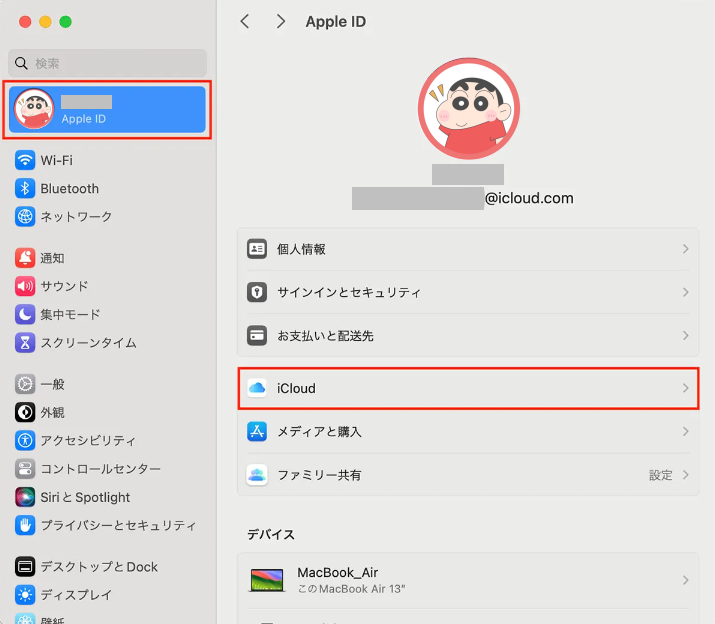Expand ファミリー共有 row chevron
715x624 pixels.
tap(685, 475)
